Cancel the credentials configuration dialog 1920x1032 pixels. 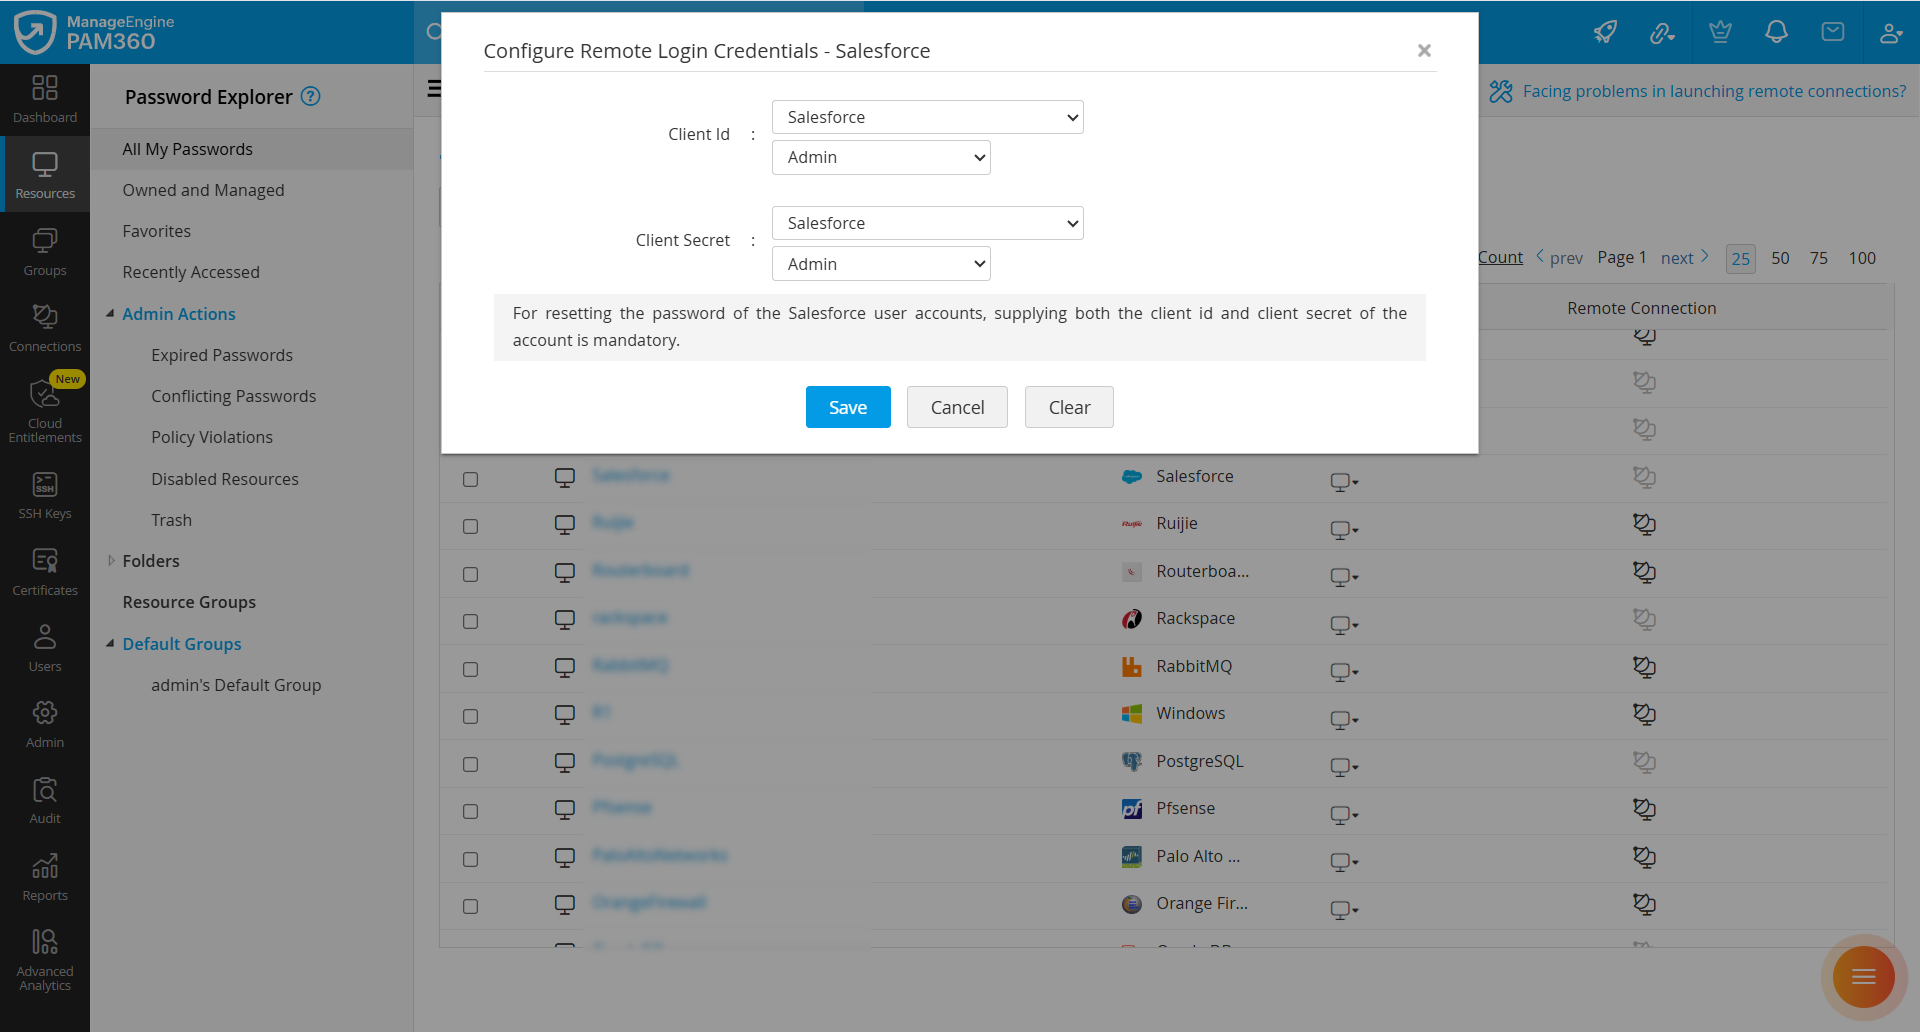point(957,407)
